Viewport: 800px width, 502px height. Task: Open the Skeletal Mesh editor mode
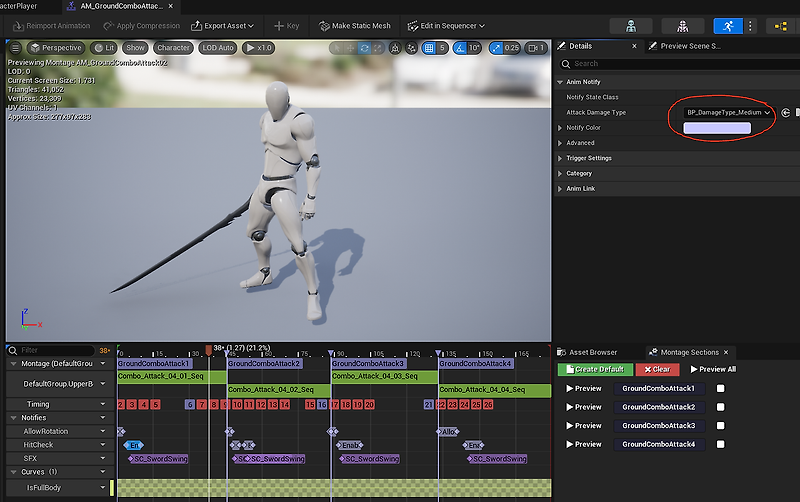(x=683, y=26)
